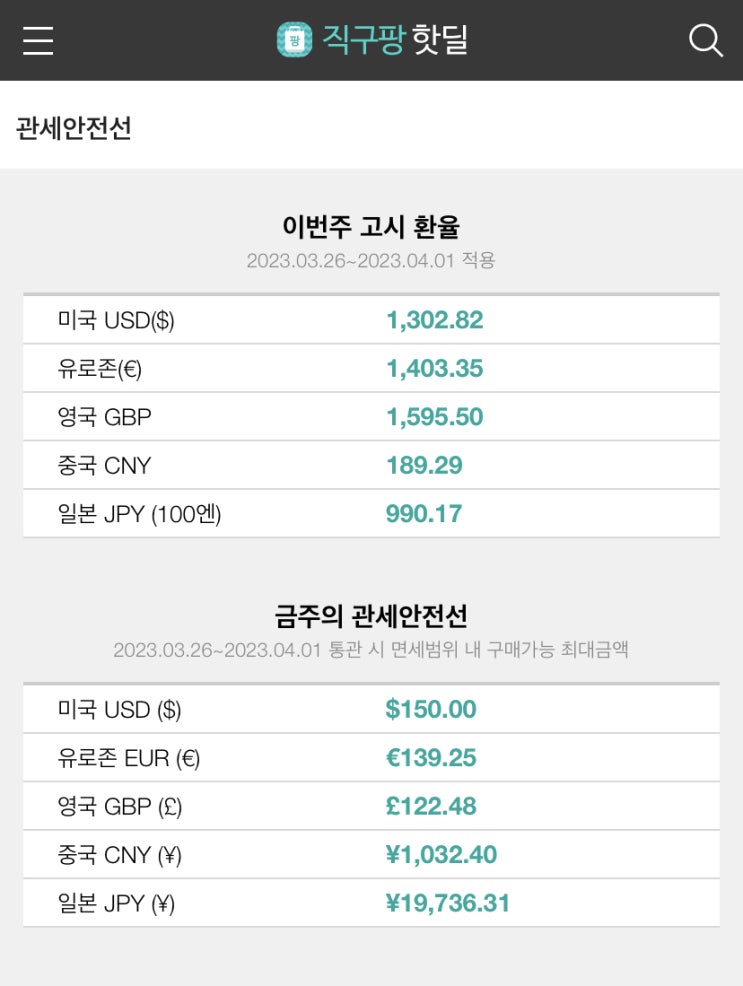This screenshot has width=743, height=986.
Task: Click the 990.17 yen rate value
Action: [x=424, y=514]
